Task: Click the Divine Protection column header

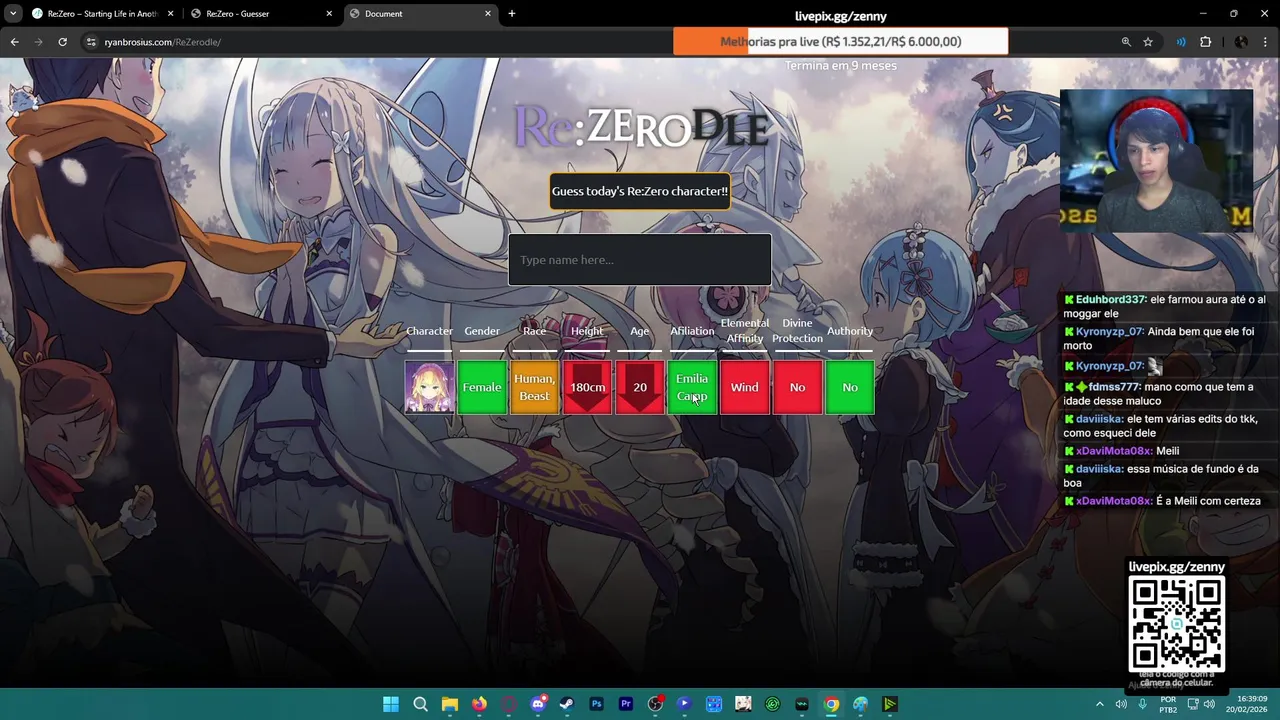Action: click(x=797, y=331)
